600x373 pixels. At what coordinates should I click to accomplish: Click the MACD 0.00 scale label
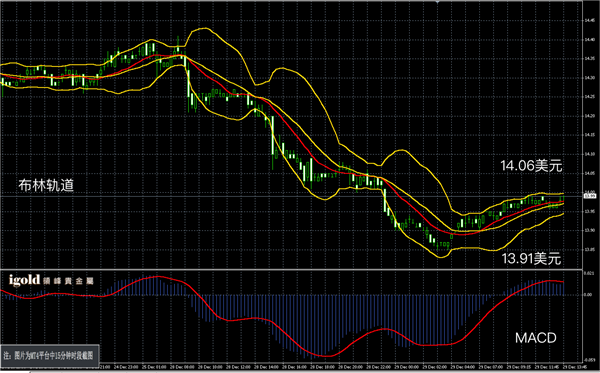pyautogui.click(x=588, y=295)
